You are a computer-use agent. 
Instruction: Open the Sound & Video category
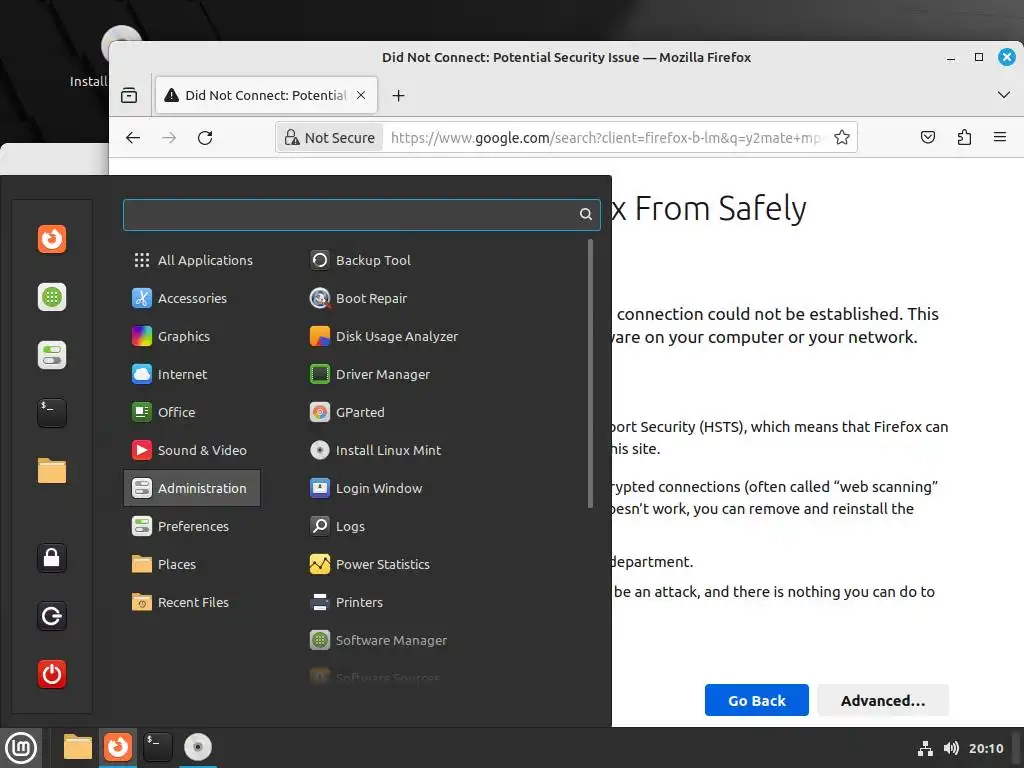192,450
